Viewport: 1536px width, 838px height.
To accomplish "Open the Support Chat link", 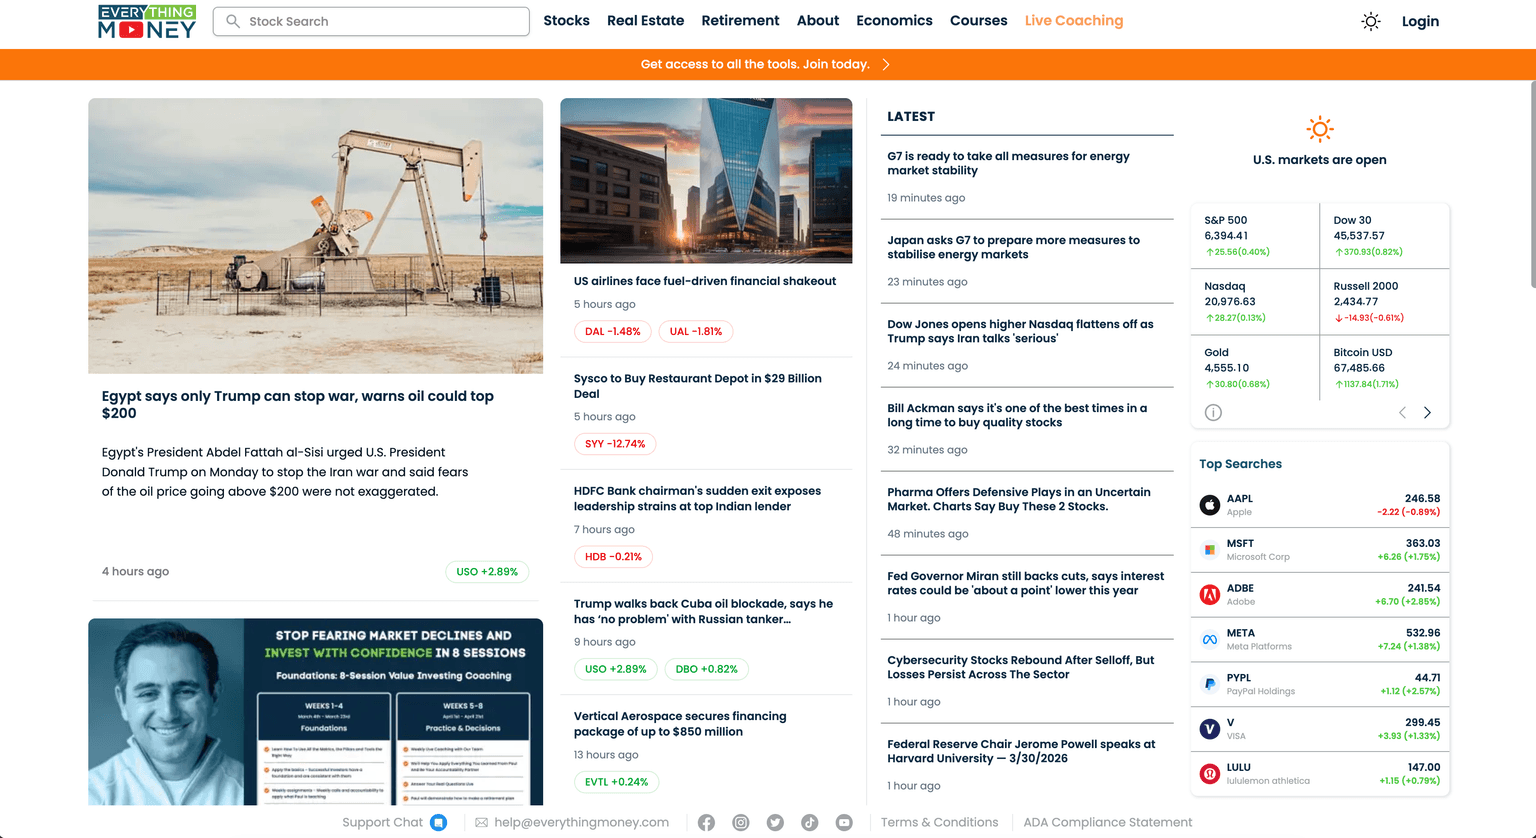I will pyautogui.click(x=382, y=822).
